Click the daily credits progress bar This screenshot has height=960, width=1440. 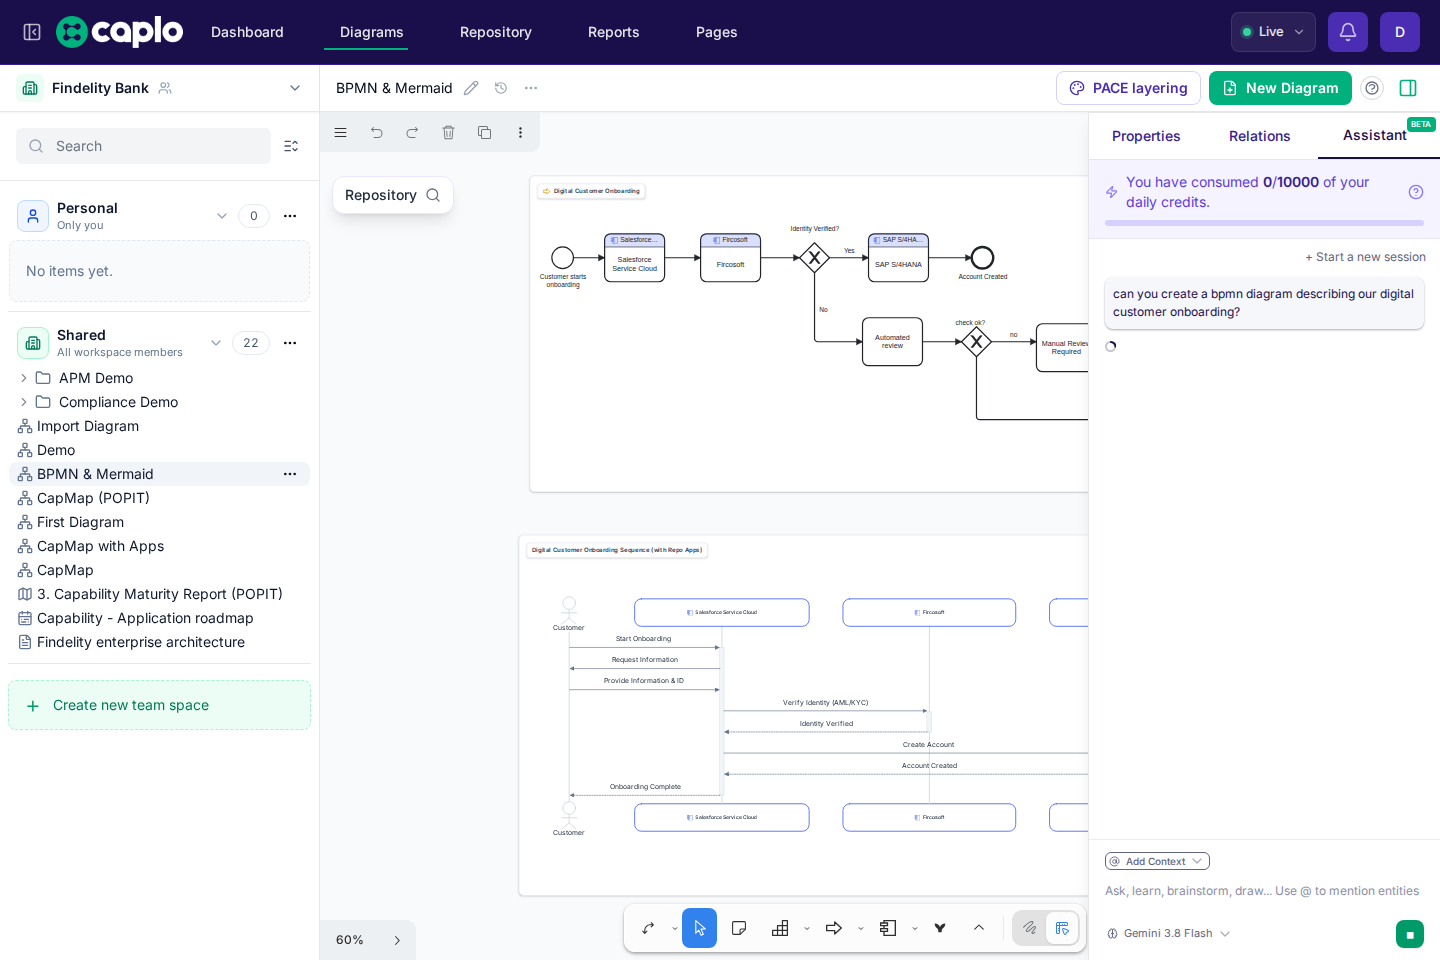click(1264, 223)
